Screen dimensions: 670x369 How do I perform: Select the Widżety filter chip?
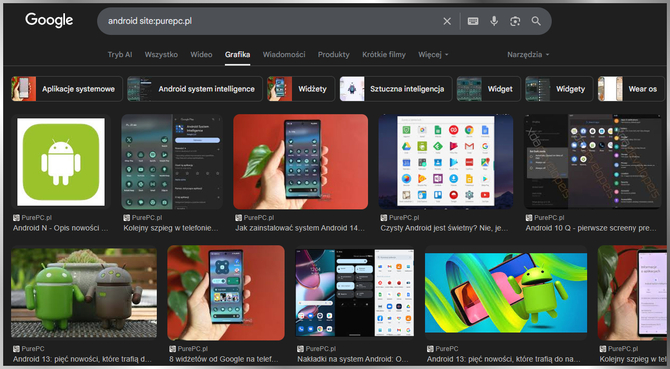click(301, 89)
